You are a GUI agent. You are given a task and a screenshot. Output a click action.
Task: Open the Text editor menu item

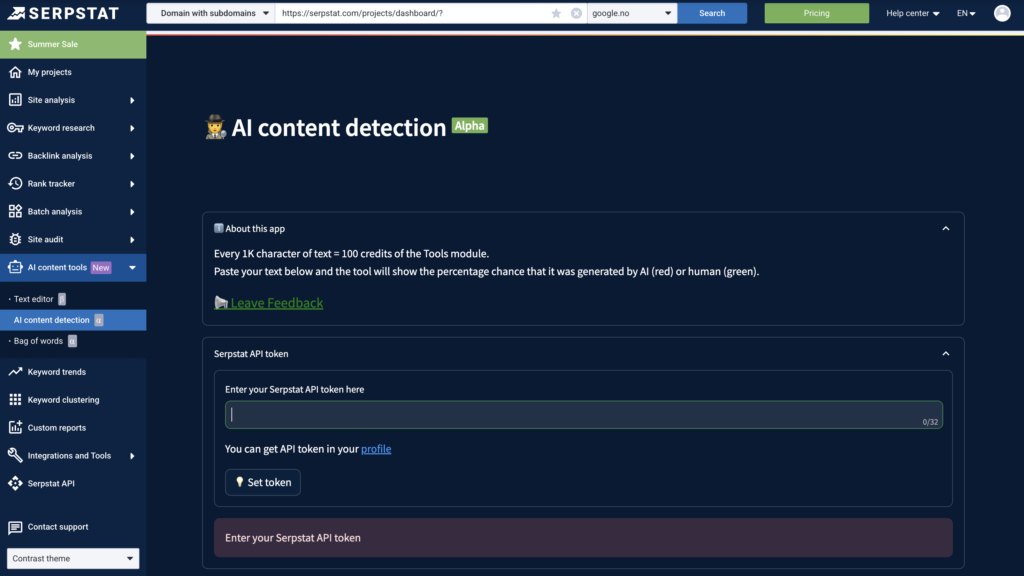click(33, 299)
